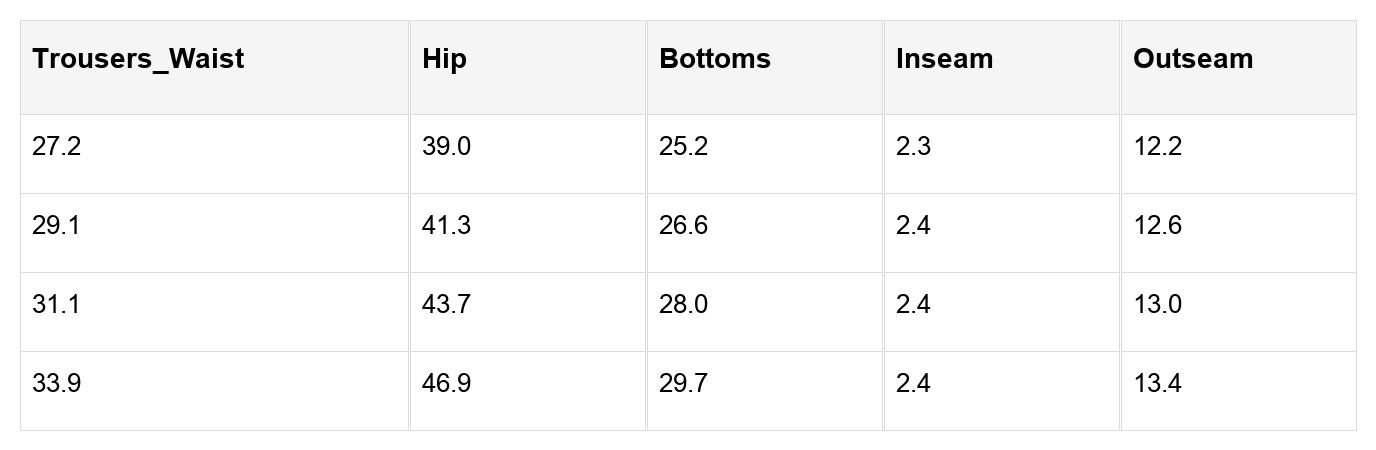Select the Trousers_Waist cell showing 27.2
The width and height of the screenshot is (1376, 450).
(57, 147)
